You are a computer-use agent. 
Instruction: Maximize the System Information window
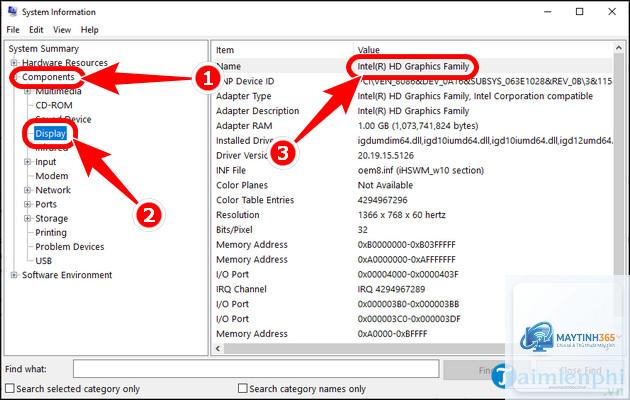pyautogui.click(x=579, y=12)
